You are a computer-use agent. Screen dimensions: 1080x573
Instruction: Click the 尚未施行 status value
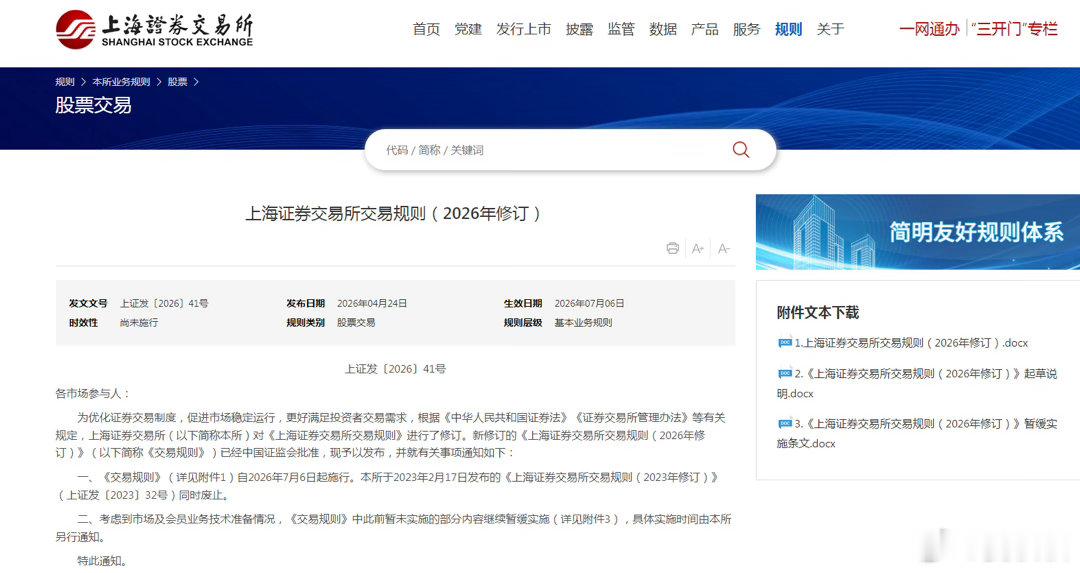(139, 322)
